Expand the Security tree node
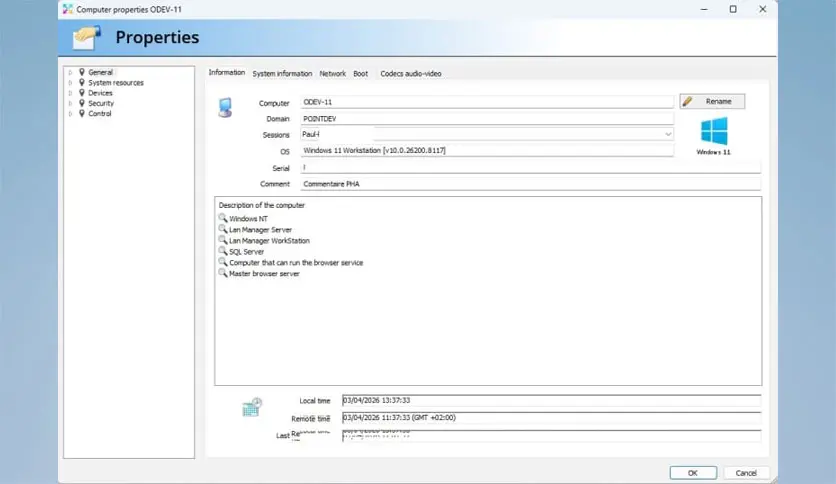The image size is (836, 484). click(70, 103)
